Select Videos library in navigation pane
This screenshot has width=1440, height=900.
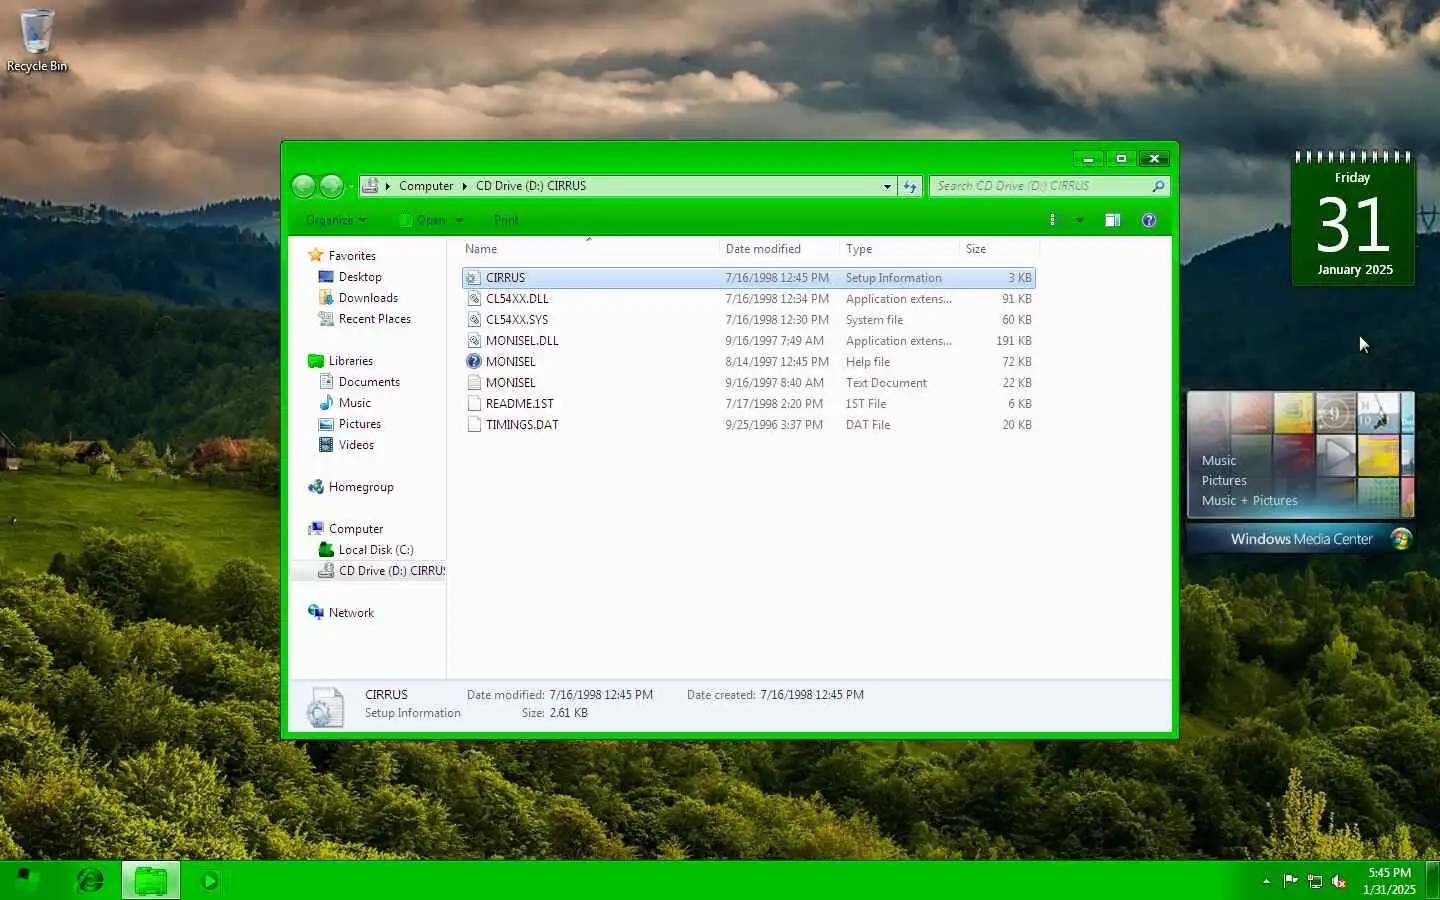point(356,445)
